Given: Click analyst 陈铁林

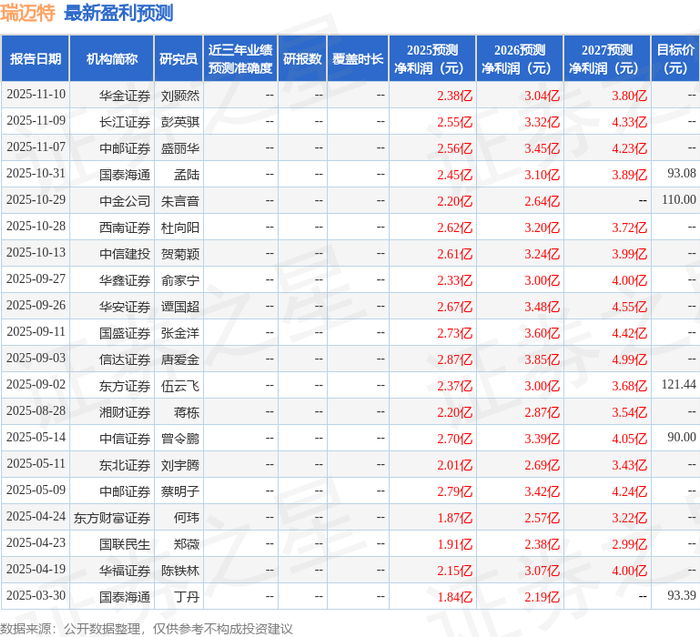Looking at the screenshot, I should (180, 570).
